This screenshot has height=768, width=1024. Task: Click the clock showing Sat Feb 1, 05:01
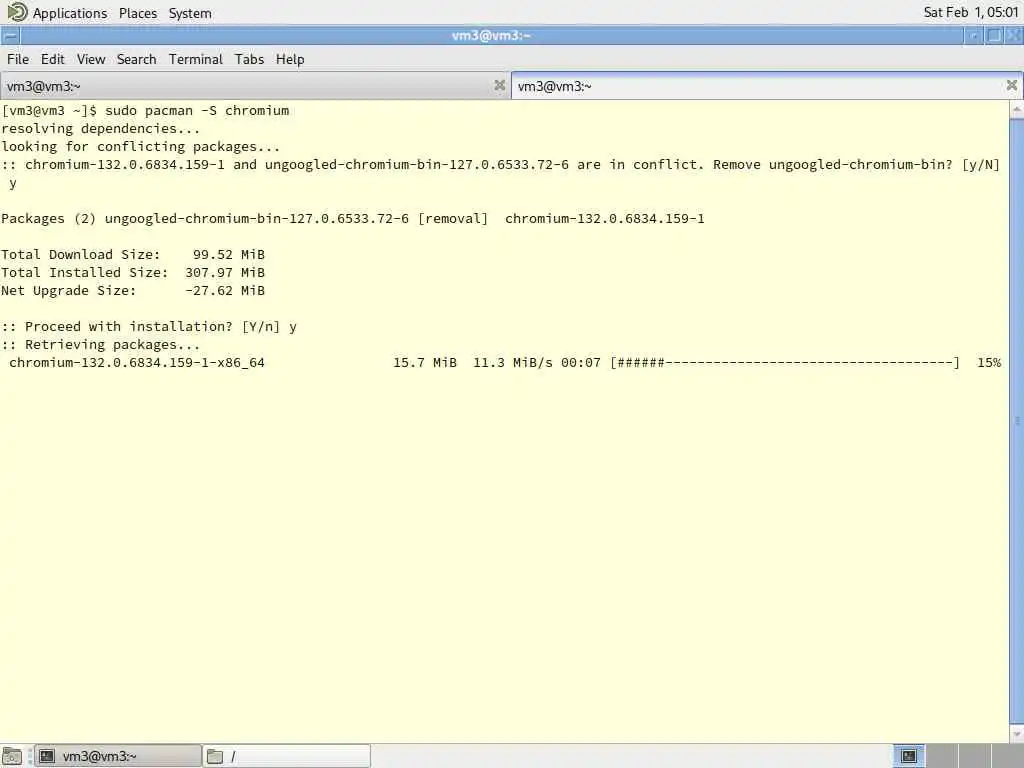coord(971,12)
